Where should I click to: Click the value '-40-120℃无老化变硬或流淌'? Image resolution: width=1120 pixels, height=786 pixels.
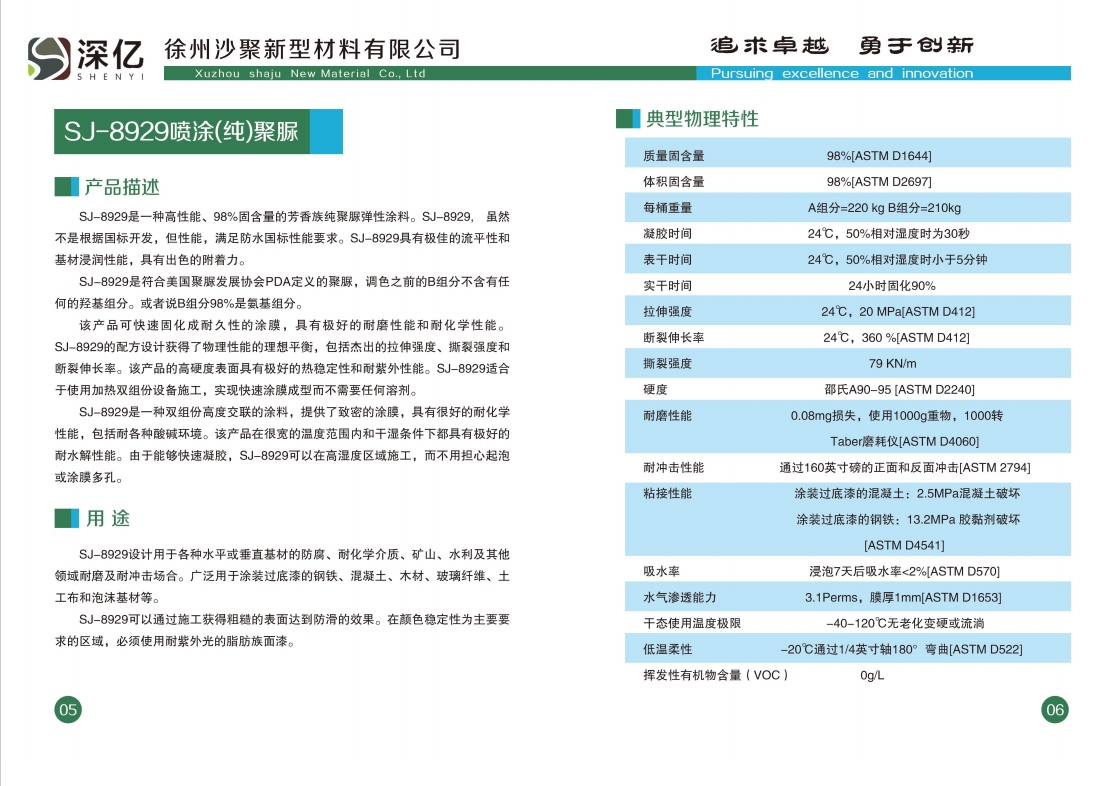tap(905, 623)
